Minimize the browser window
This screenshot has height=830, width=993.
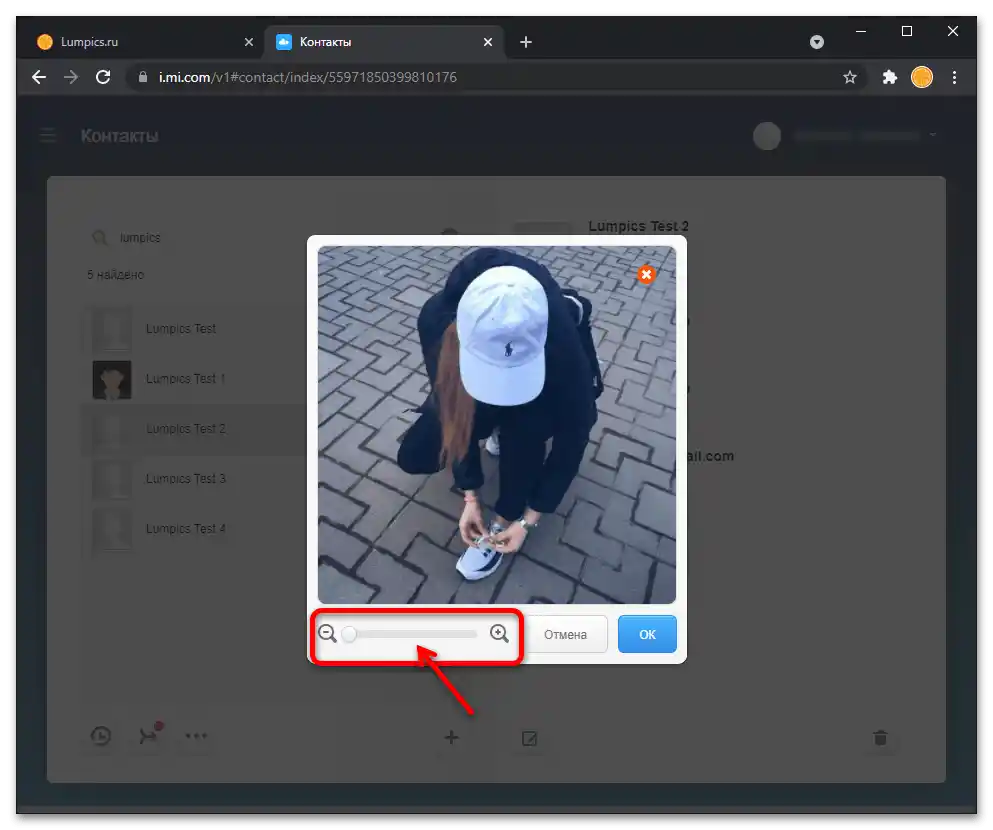(x=861, y=31)
